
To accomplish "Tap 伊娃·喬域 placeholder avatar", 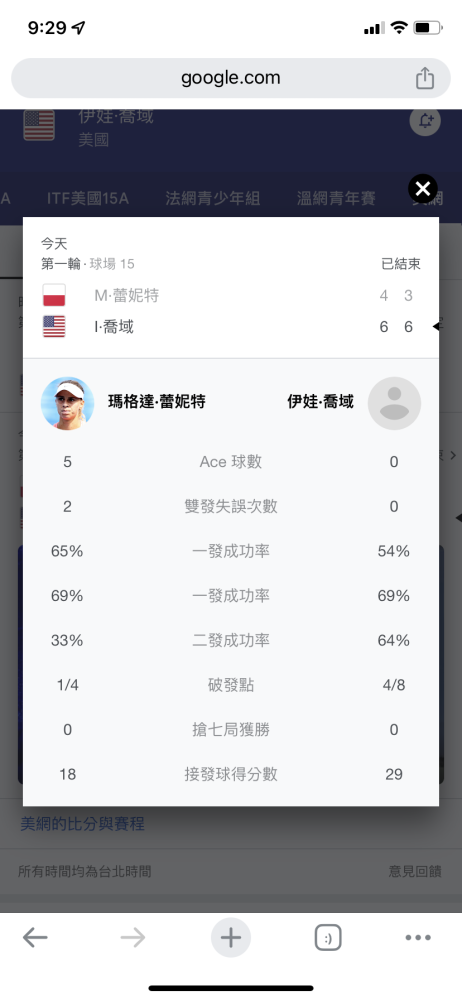I will [x=394, y=403].
